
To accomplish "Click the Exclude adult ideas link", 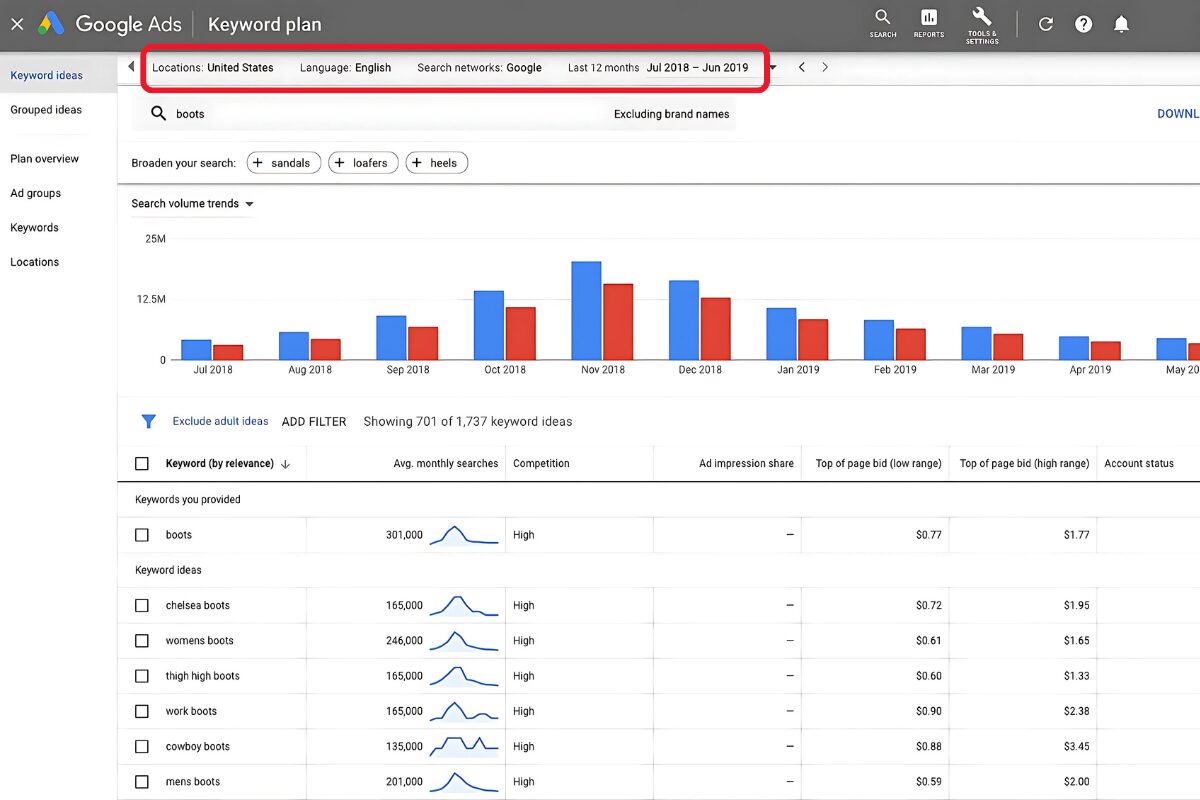I will click(x=220, y=422).
